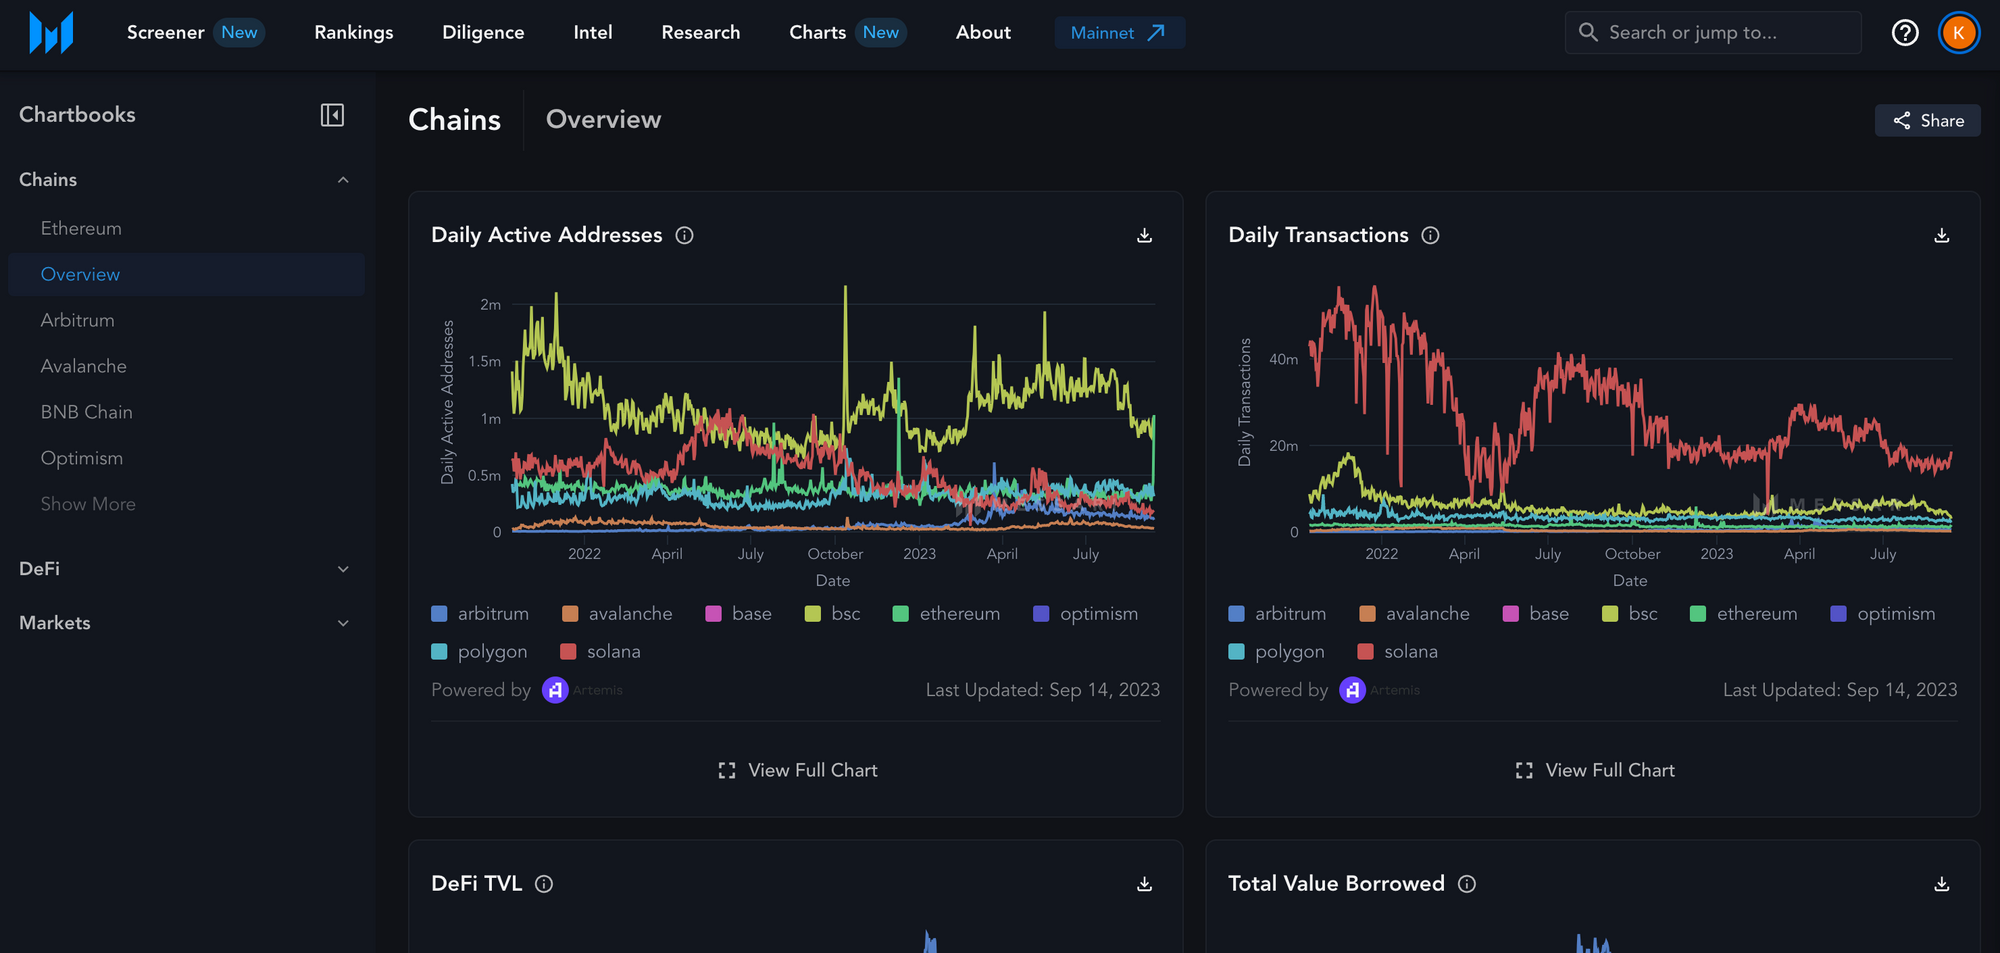Screen dimensions: 2000x953
Task: Toggle optimism series in Daily Active Addresses
Action: (x=1085, y=614)
